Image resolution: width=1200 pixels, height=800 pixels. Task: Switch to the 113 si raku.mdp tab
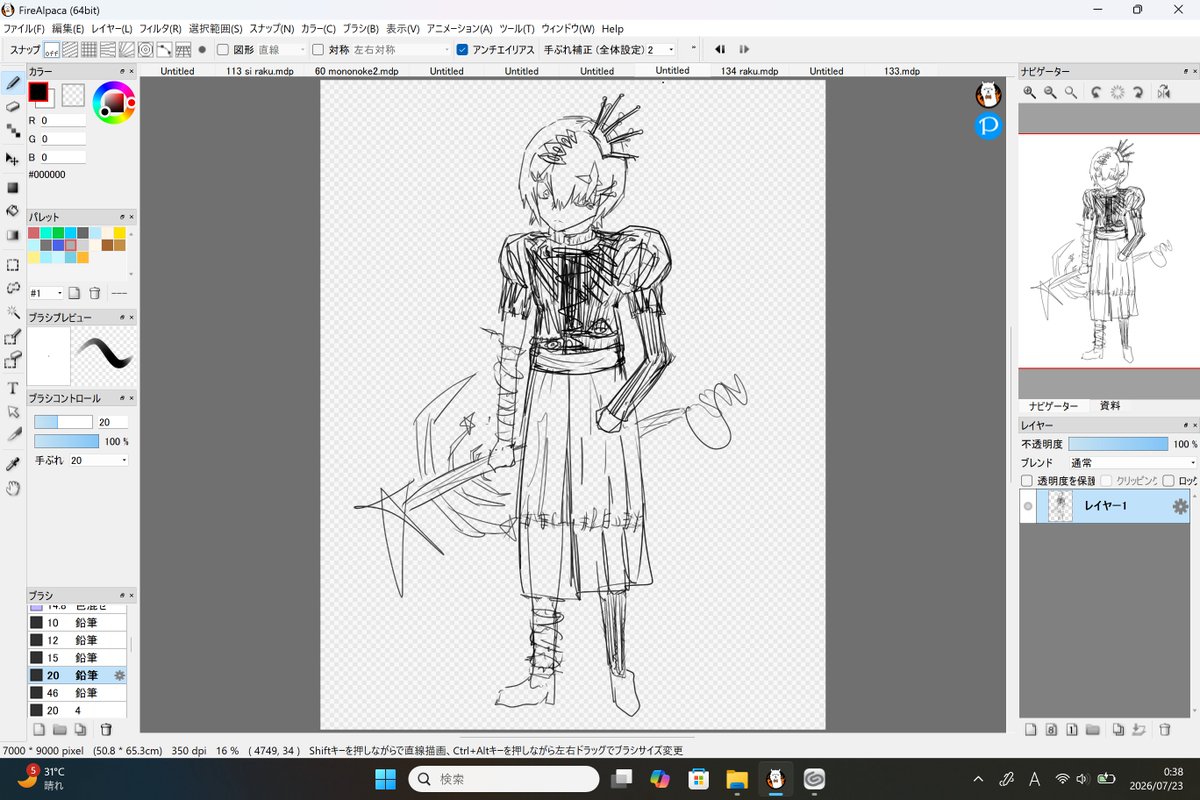(260, 71)
